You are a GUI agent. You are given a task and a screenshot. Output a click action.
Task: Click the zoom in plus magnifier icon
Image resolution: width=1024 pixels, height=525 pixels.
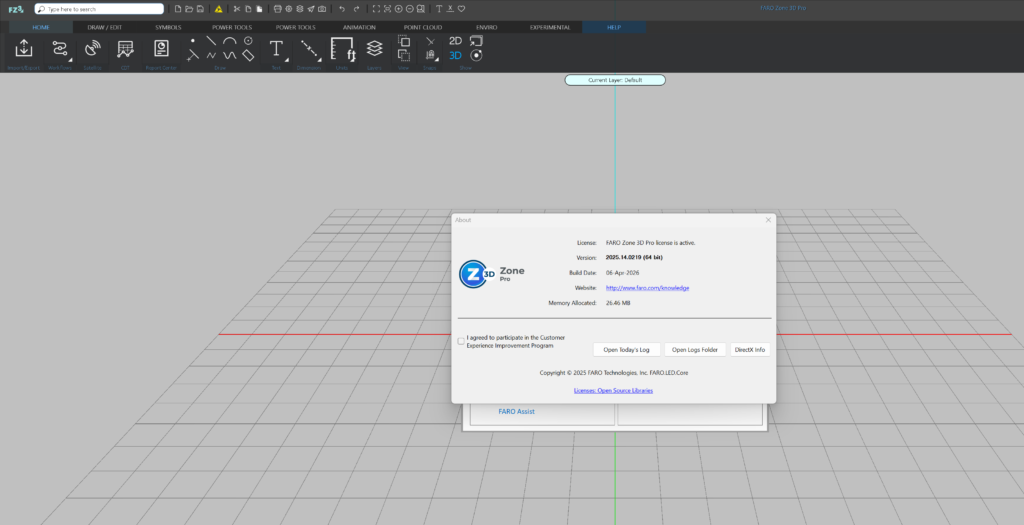[398, 9]
